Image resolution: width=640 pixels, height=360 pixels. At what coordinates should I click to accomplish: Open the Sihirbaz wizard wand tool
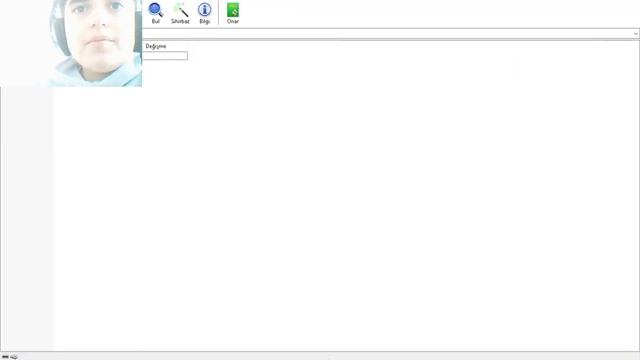tap(180, 13)
